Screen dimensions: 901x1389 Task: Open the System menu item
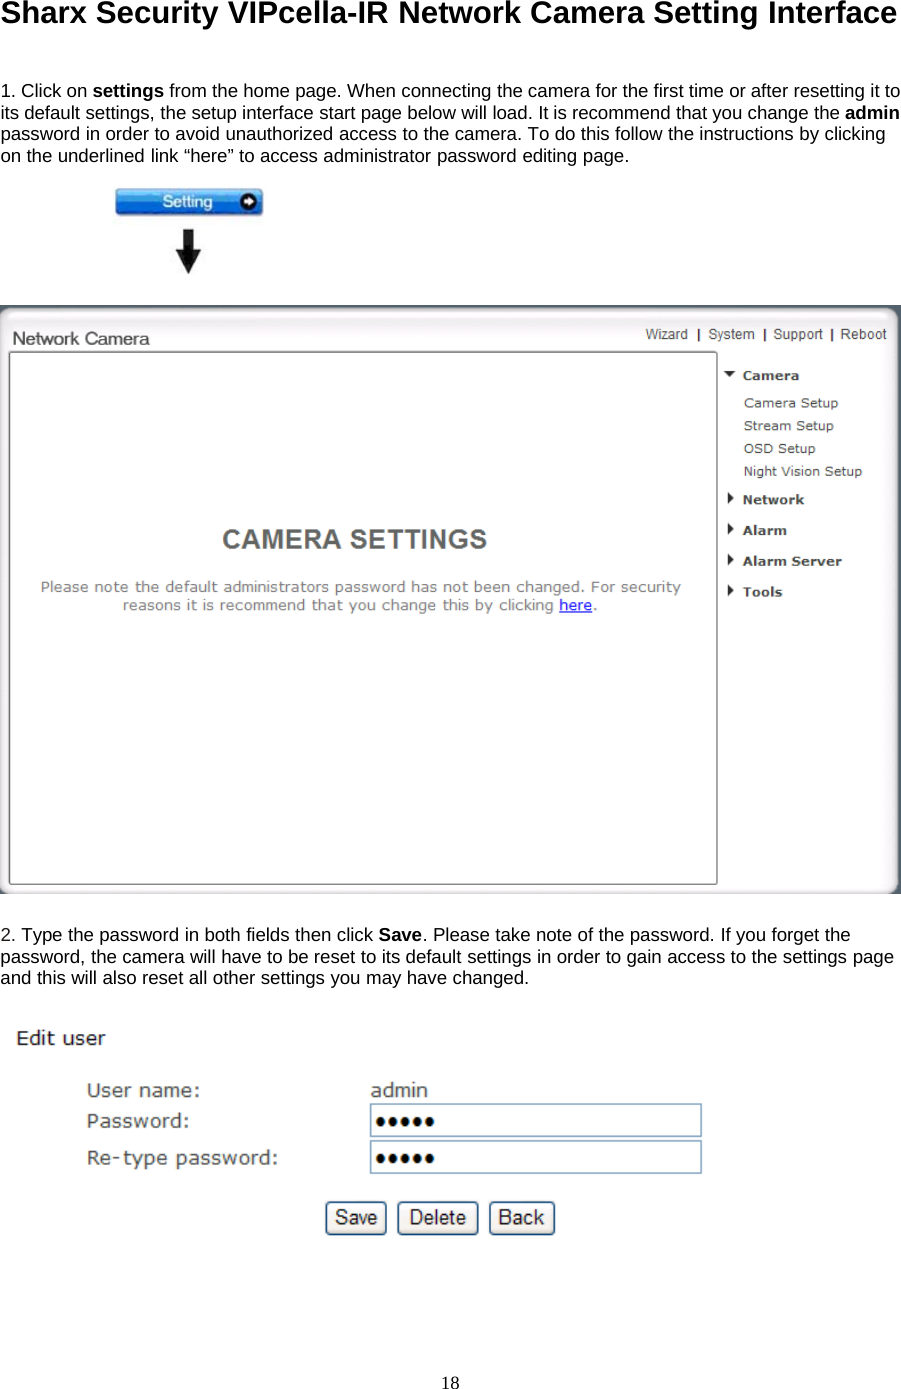[731, 333]
